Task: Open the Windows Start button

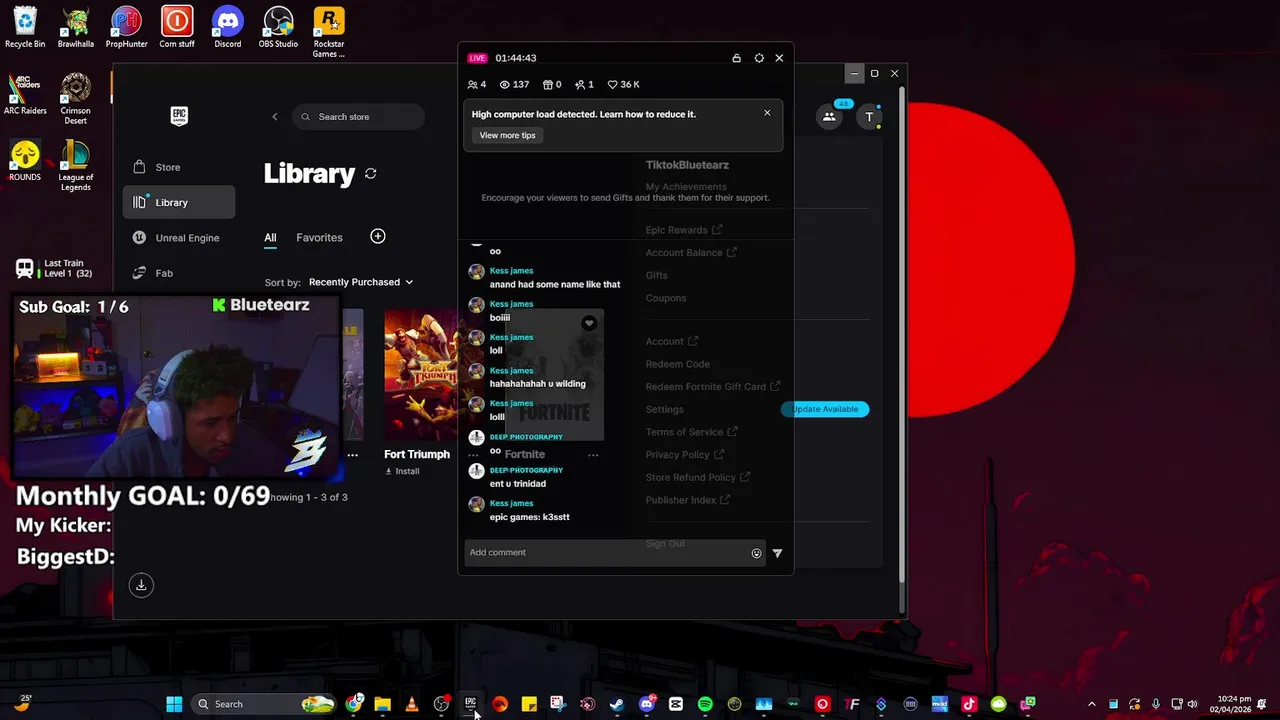Action: pos(174,704)
